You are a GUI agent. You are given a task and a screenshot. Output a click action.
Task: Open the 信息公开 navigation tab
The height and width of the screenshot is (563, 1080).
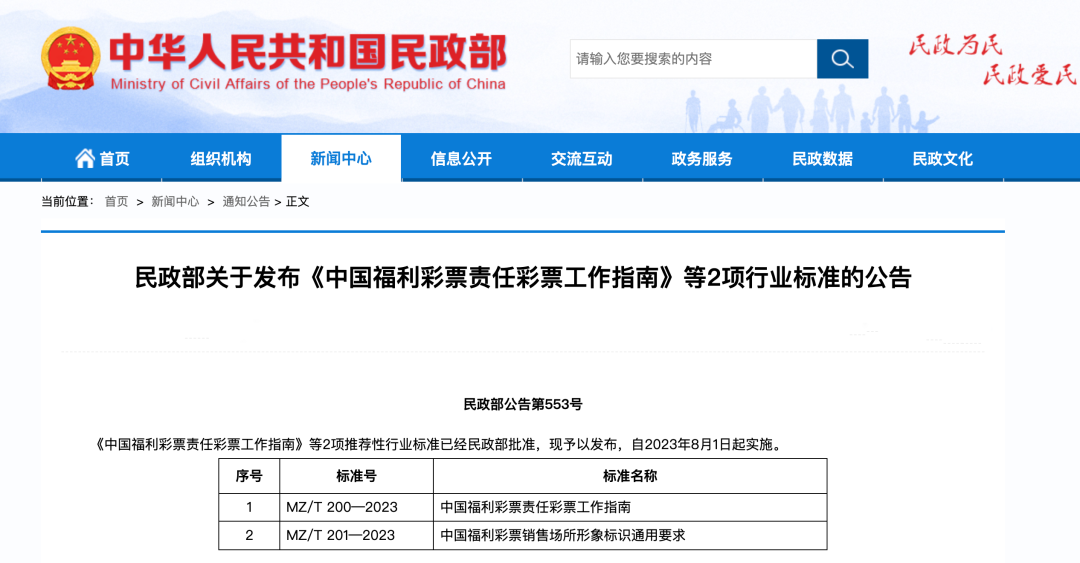tap(461, 158)
